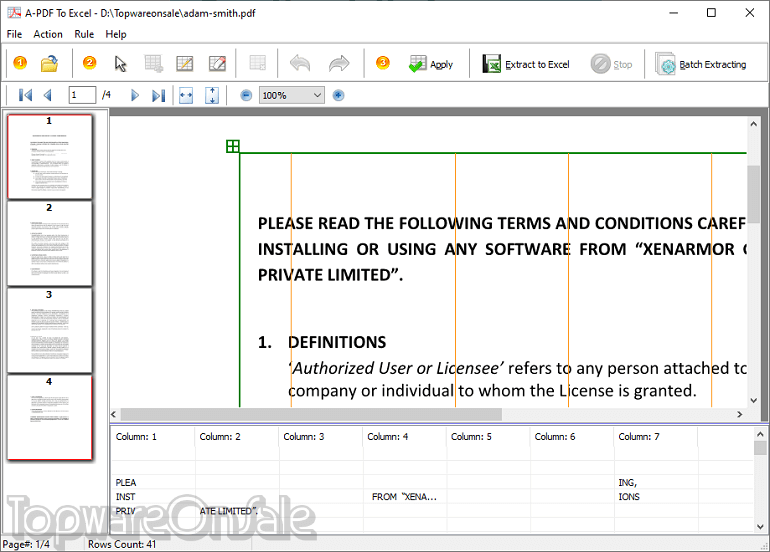Redo the last action
The width and height of the screenshot is (770, 552).
[339, 63]
